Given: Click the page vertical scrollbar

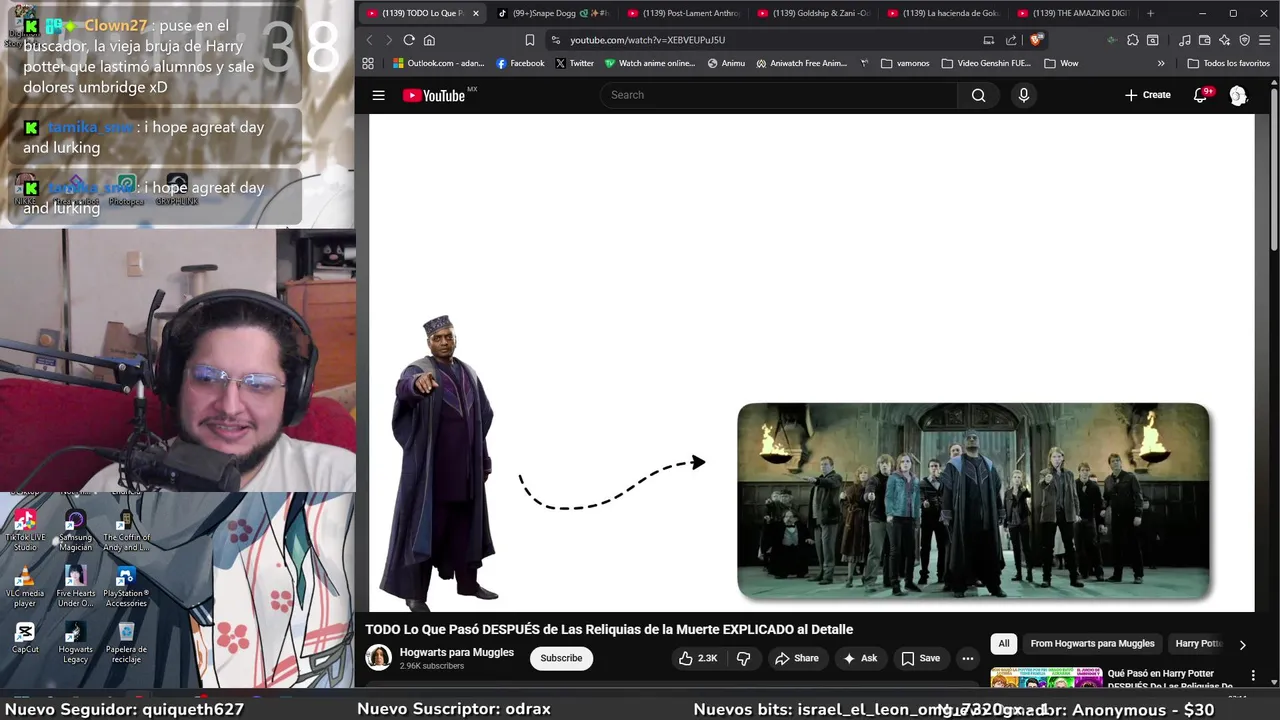Looking at the screenshot, I should click(1273, 170).
